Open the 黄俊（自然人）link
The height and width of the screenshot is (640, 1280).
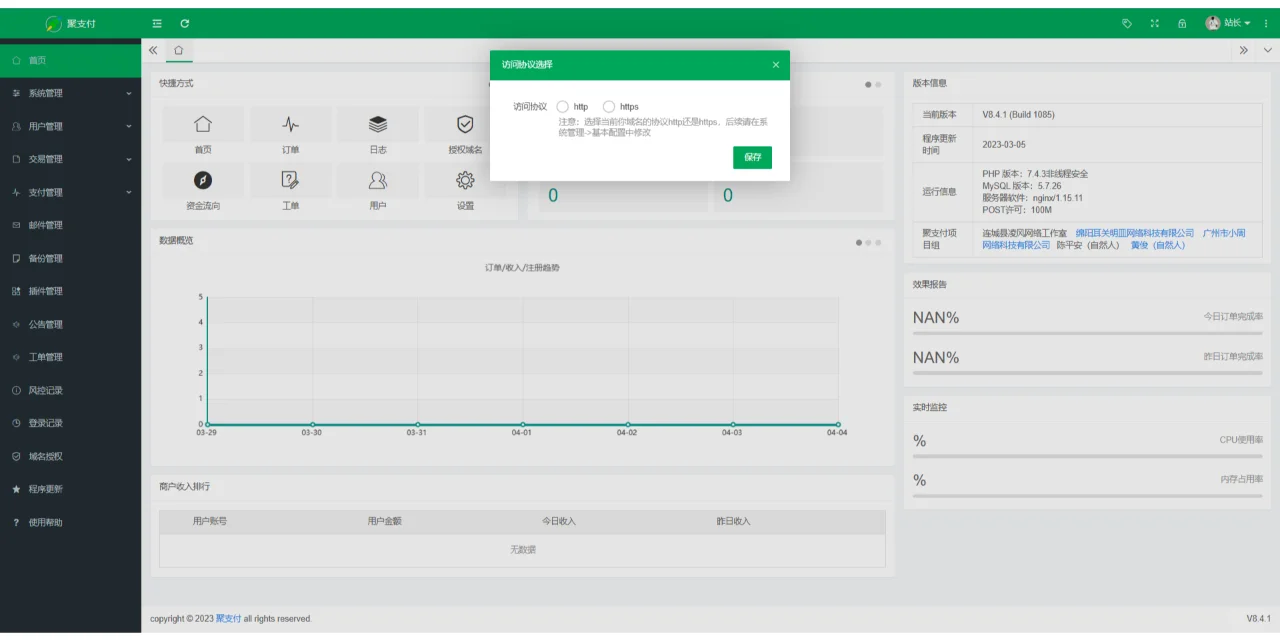[x=1158, y=245]
